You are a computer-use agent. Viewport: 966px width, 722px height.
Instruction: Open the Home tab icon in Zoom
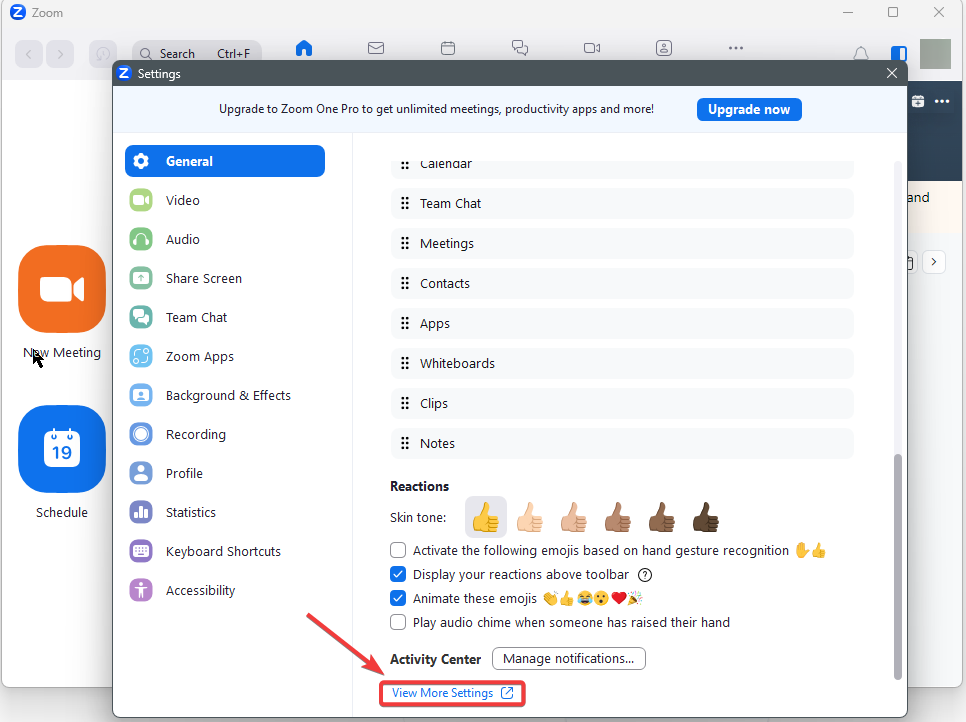click(304, 48)
